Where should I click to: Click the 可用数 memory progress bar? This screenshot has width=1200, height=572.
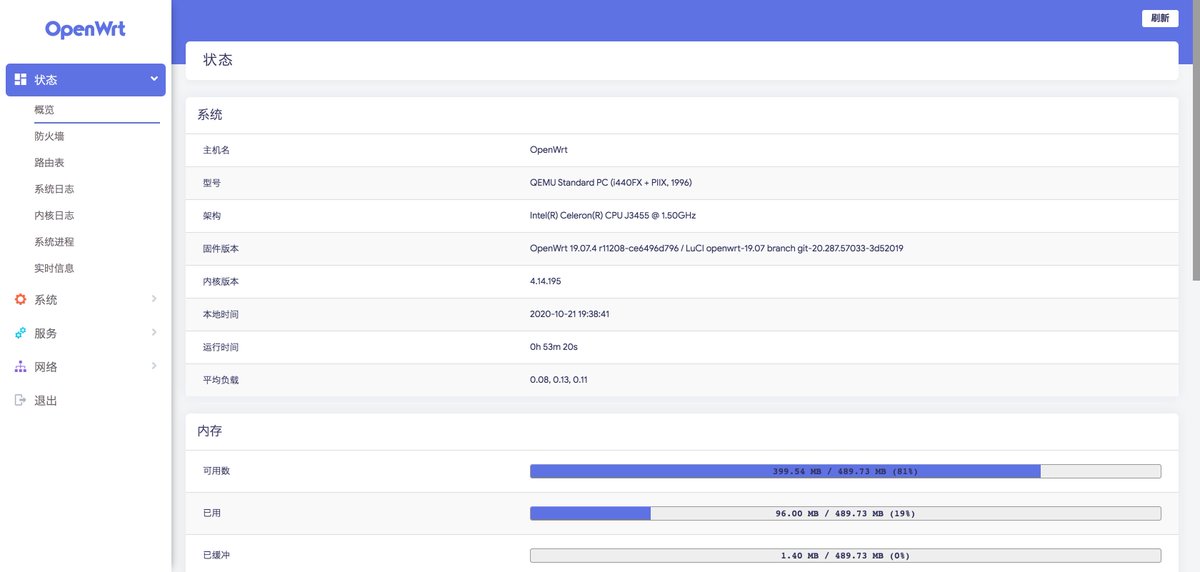pyautogui.click(x=845, y=471)
